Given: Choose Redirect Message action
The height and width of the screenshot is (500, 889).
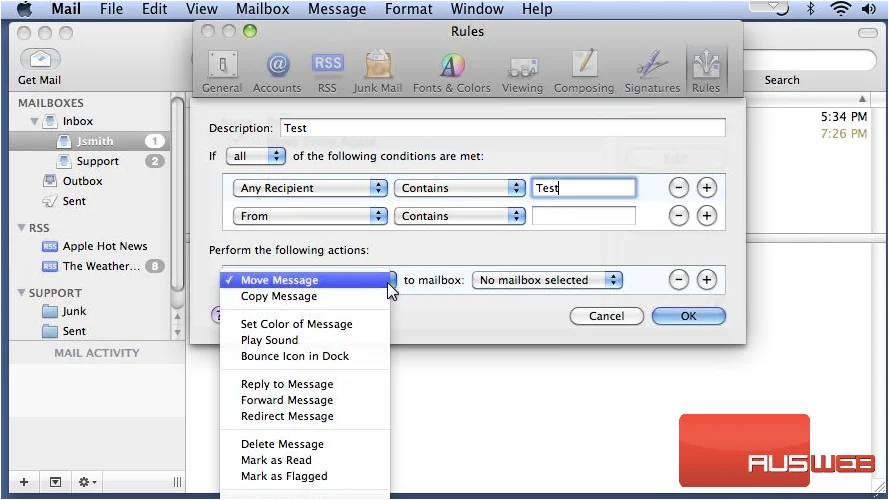Looking at the screenshot, I should (305, 416).
